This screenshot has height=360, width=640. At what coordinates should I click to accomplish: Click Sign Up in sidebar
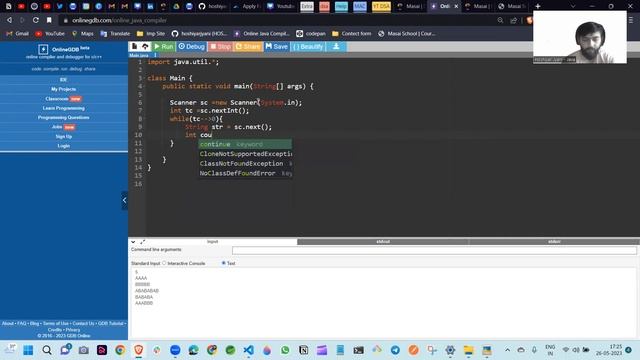coord(64,136)
